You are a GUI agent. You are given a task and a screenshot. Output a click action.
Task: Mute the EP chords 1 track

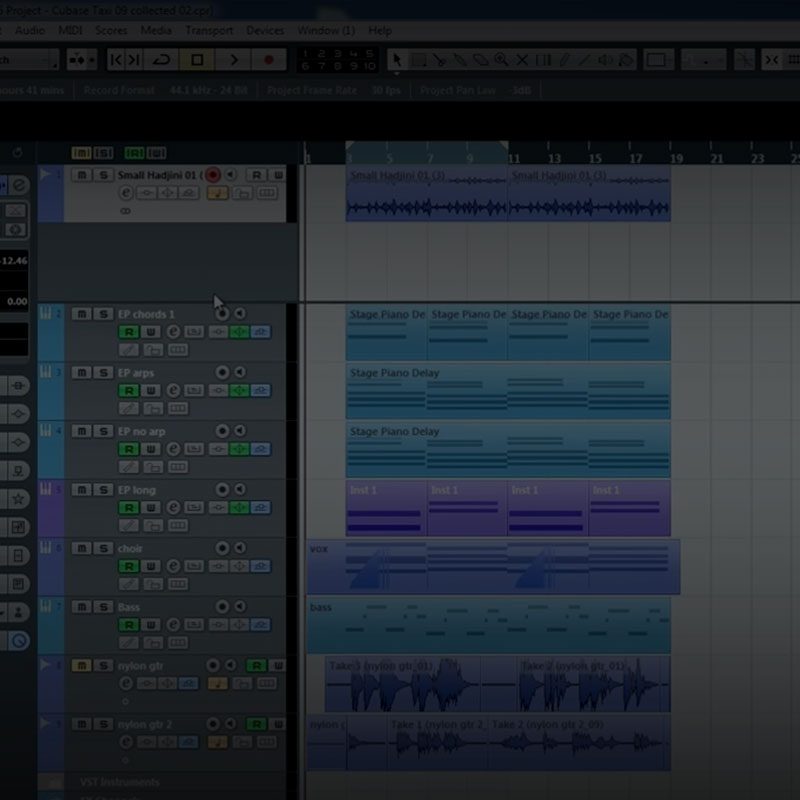(x=82, y=314)
